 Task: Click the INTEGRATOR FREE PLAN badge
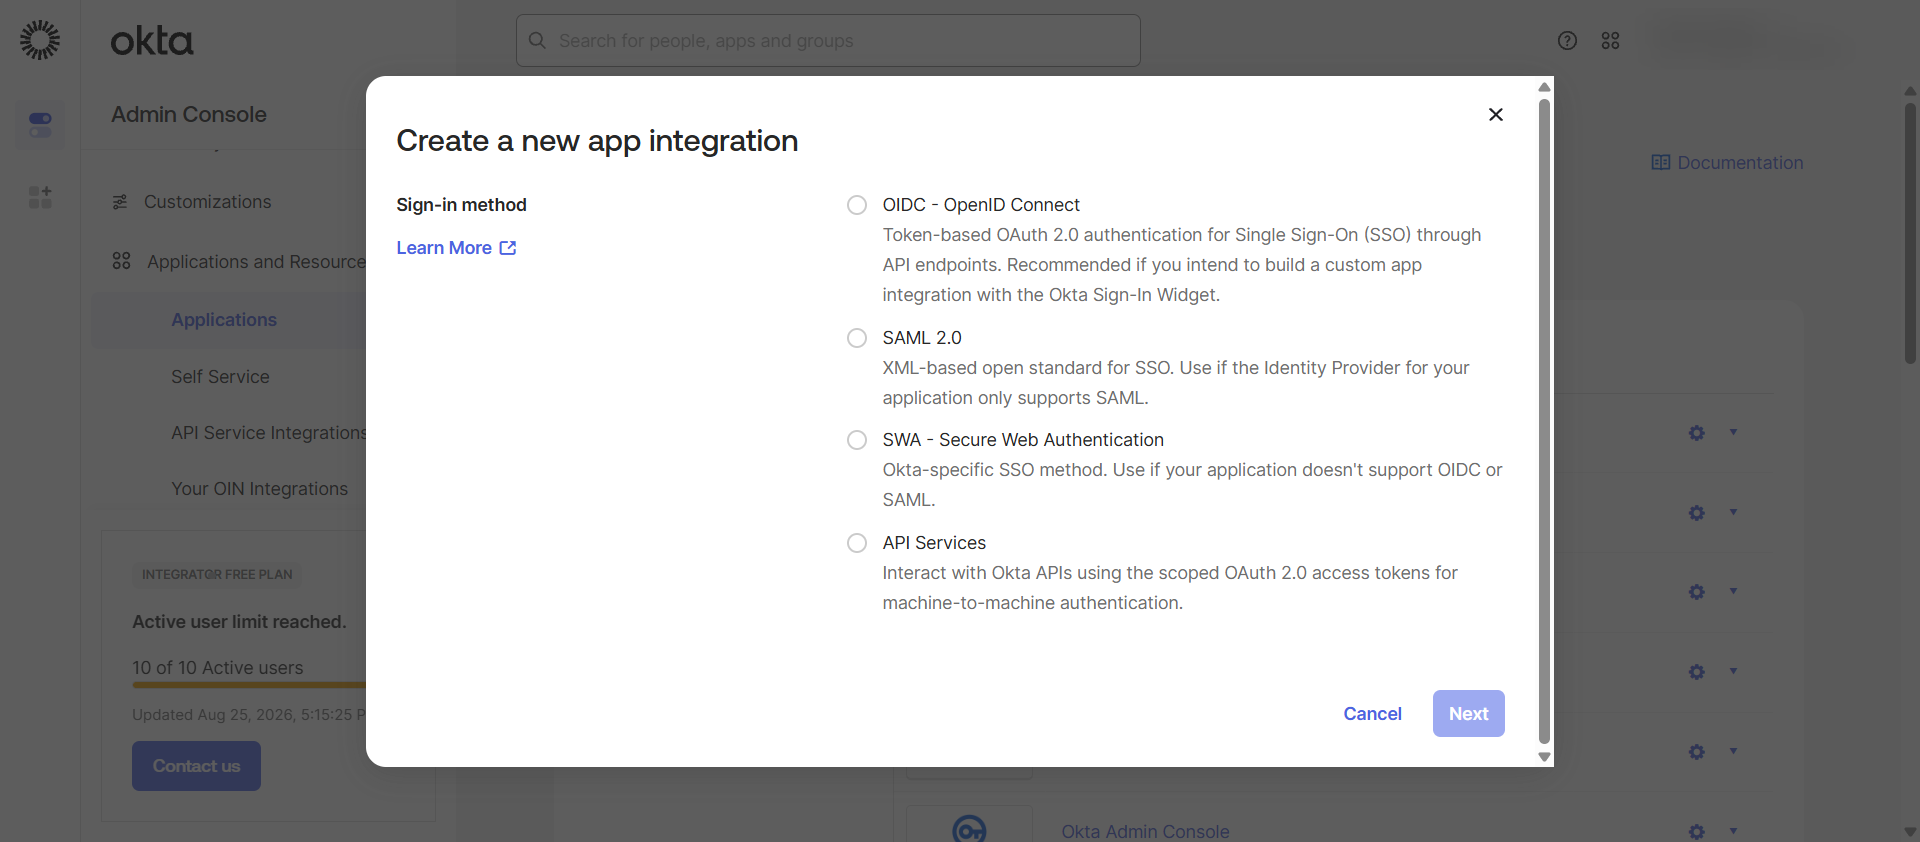(217, 575)
